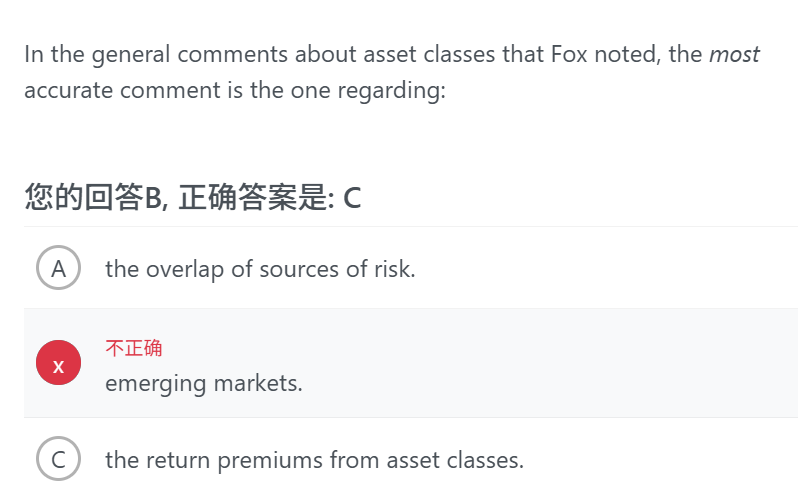Screen dimensions: 798x489
Task: Click the words 'asset classes' in question stem
Action: pyautogui.click(x=429, y=54)
